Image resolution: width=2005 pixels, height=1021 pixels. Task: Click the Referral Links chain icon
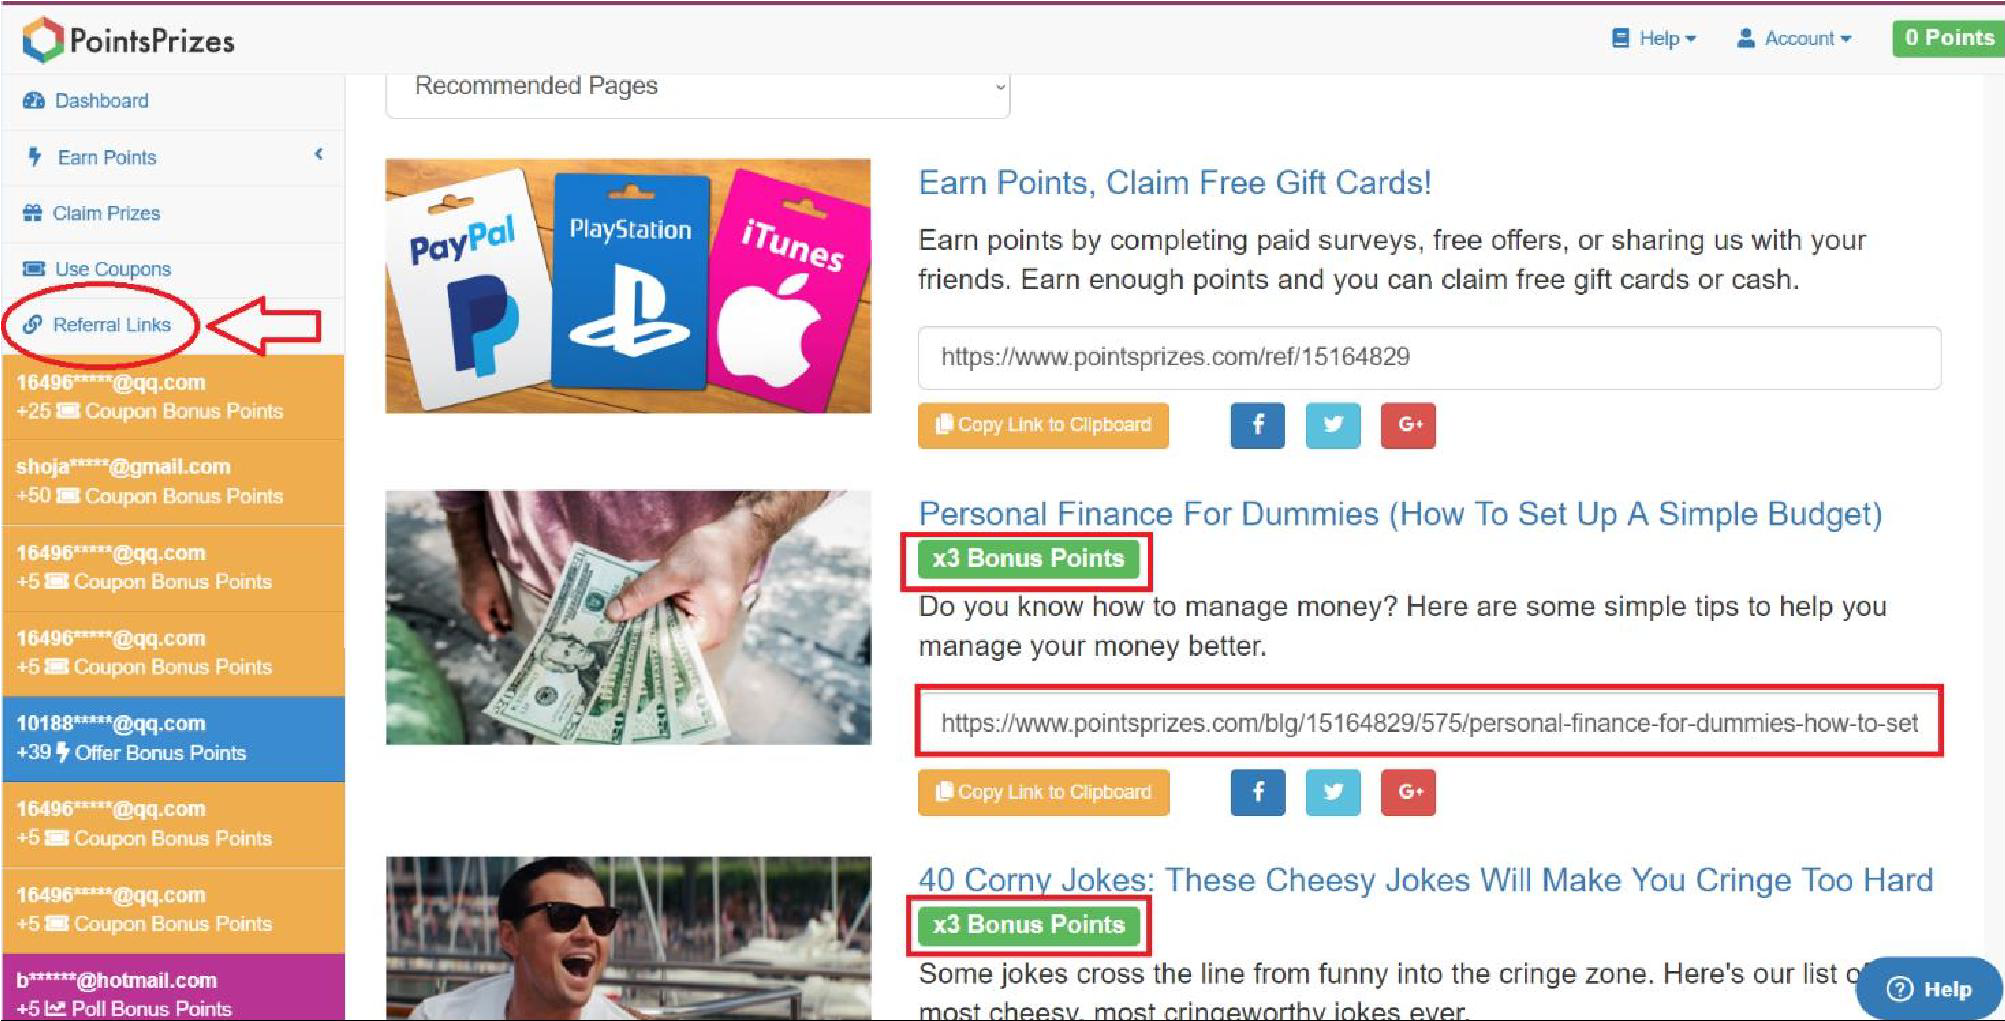click(33, 325)
